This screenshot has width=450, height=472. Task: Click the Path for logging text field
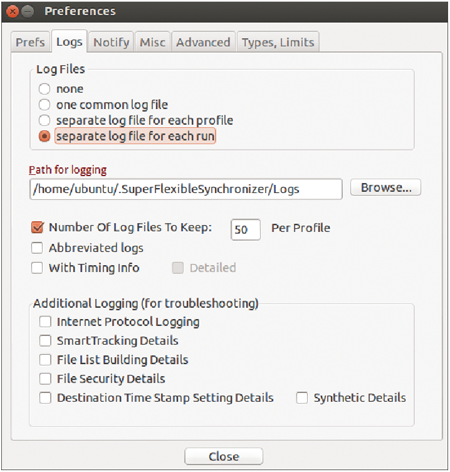[186, 189]
